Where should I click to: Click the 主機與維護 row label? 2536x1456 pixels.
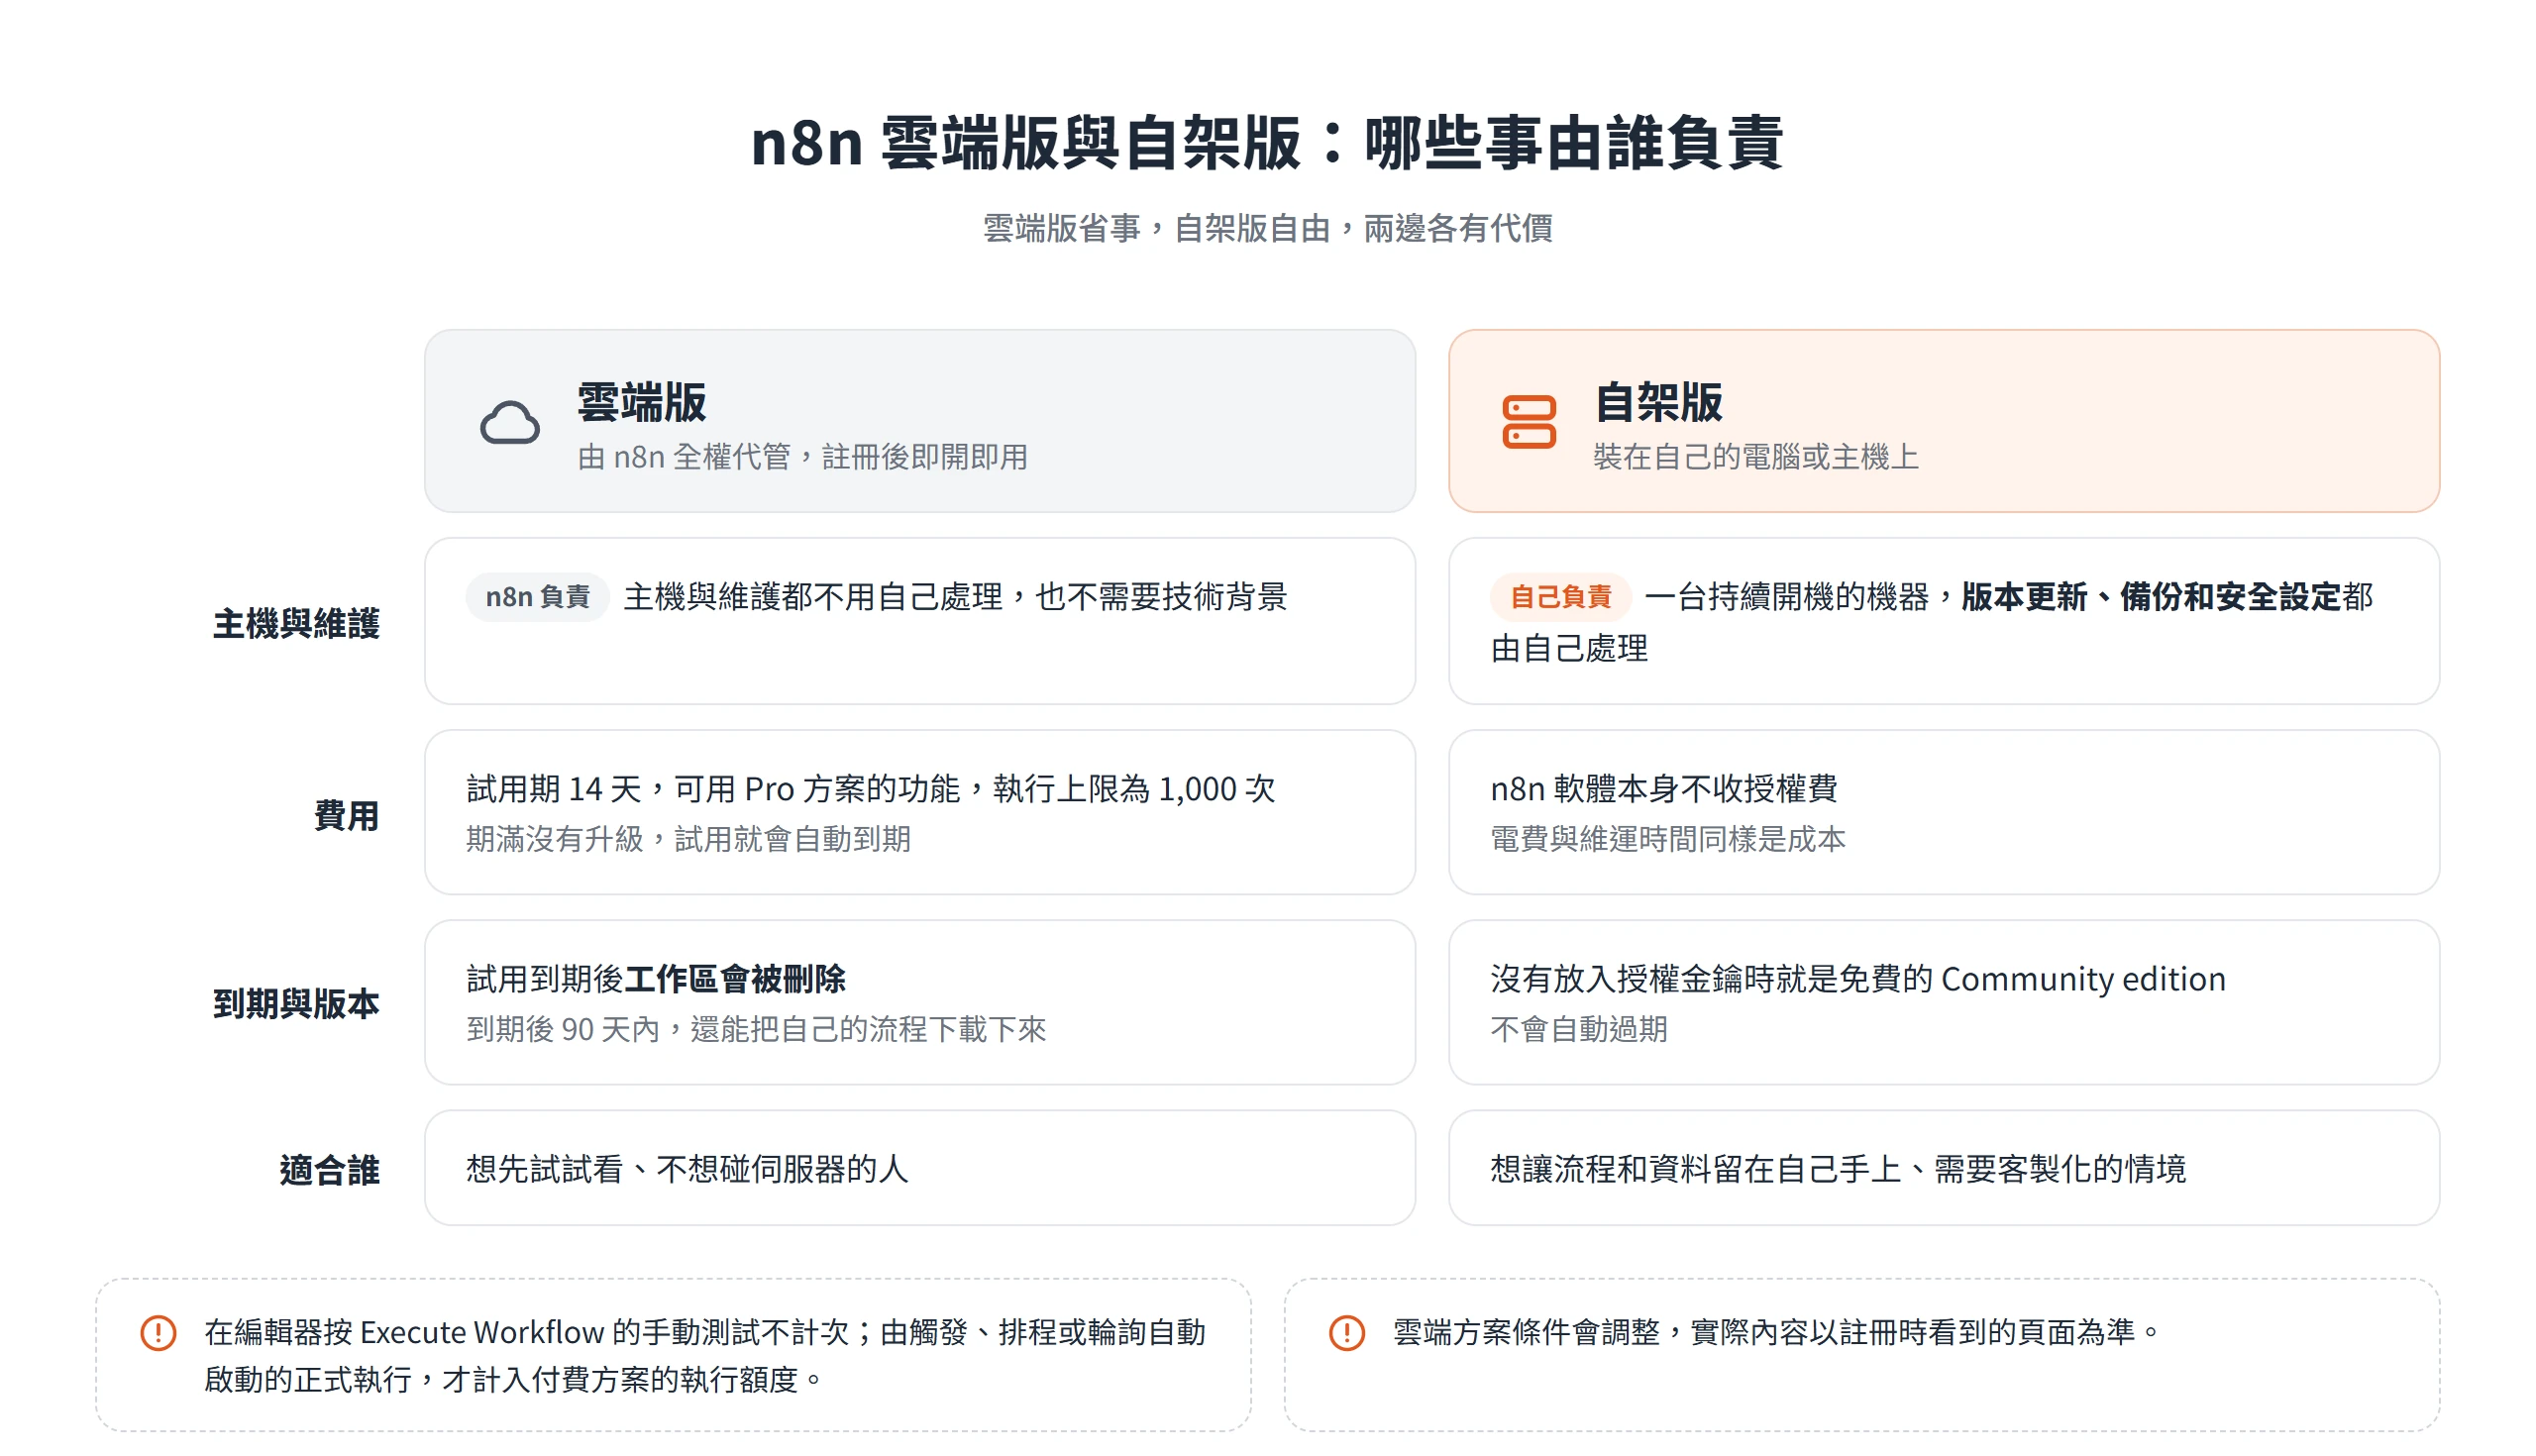[296, 623]
